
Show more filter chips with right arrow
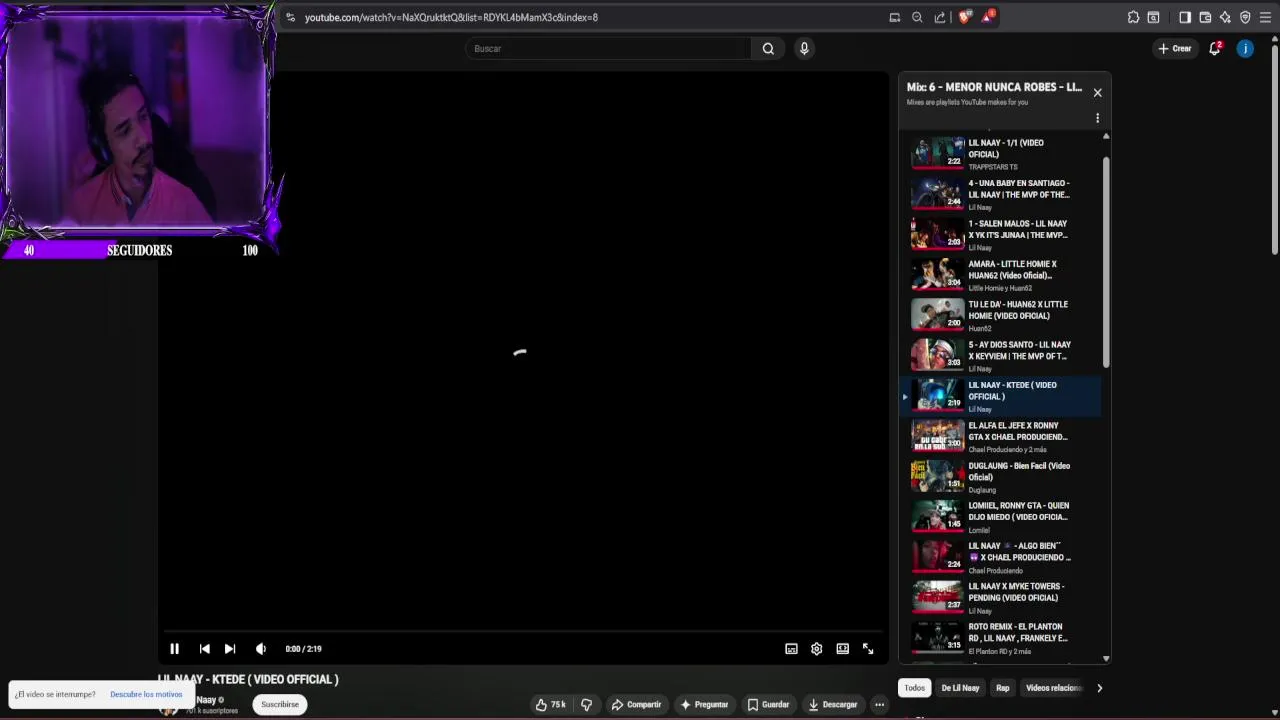pyautogui.click(x=1099, y=688)
